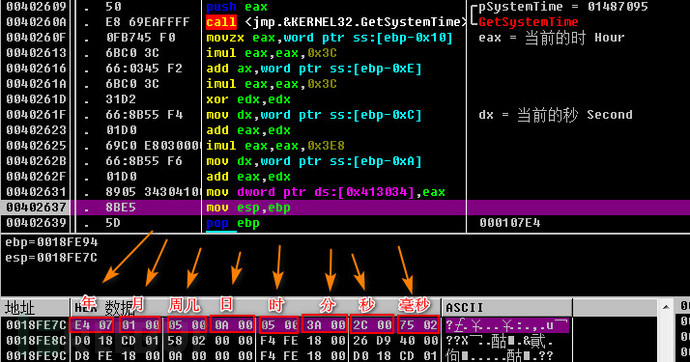Select dump address 0018FE9C
The height and width of the screenshot is (362, 690).
click(36, 355)
